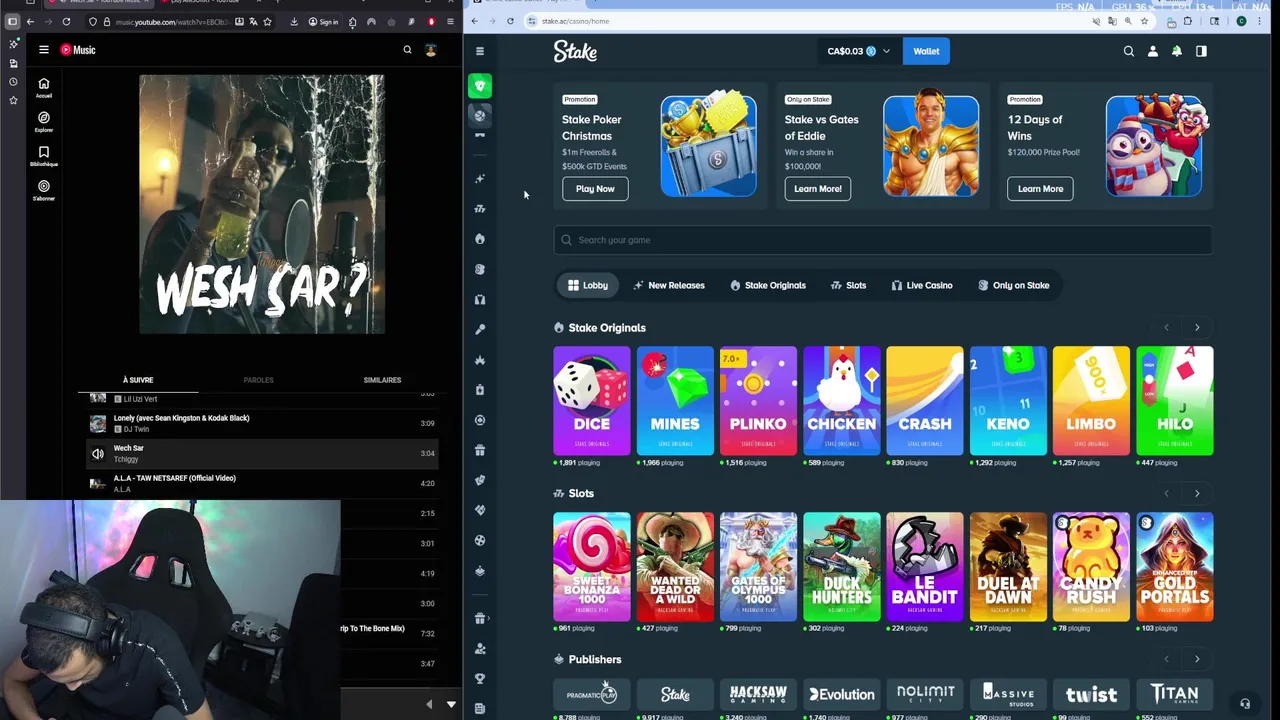Select the Live Casino tab
This screenshot has width=1280, height=720.
(x=921, y=285)
